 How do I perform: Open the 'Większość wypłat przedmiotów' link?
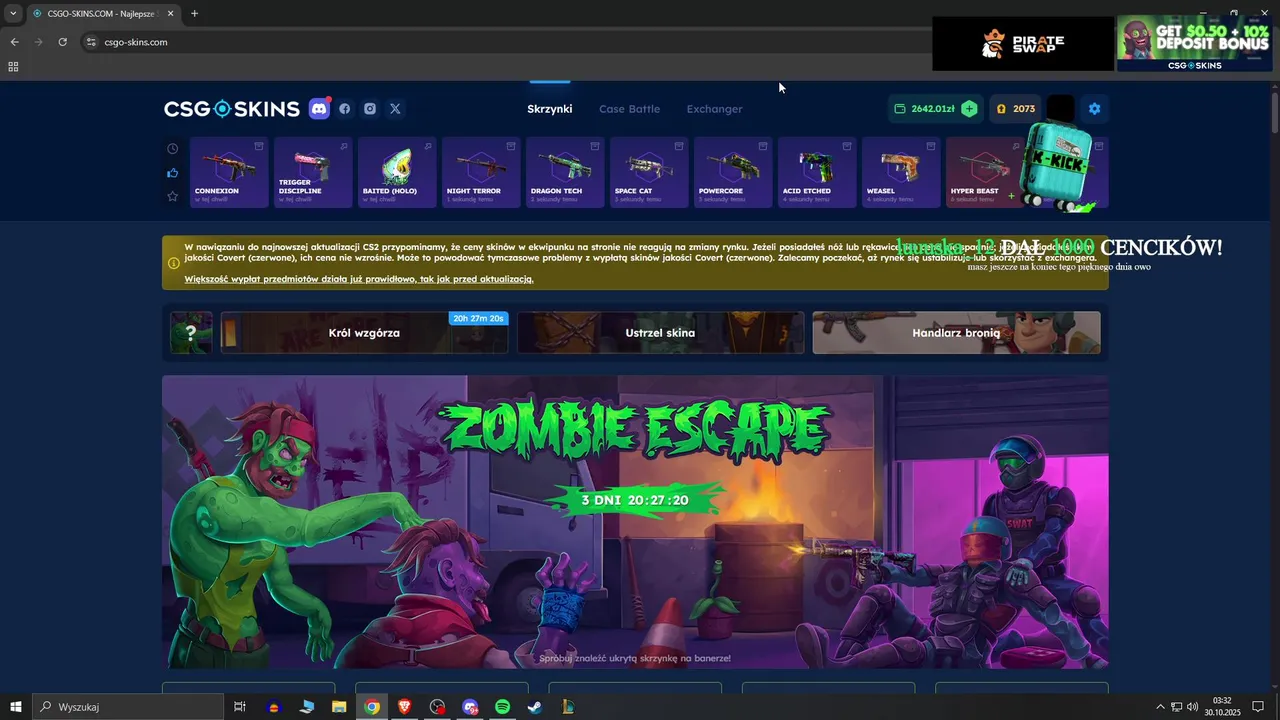click(x=359, y=279)
